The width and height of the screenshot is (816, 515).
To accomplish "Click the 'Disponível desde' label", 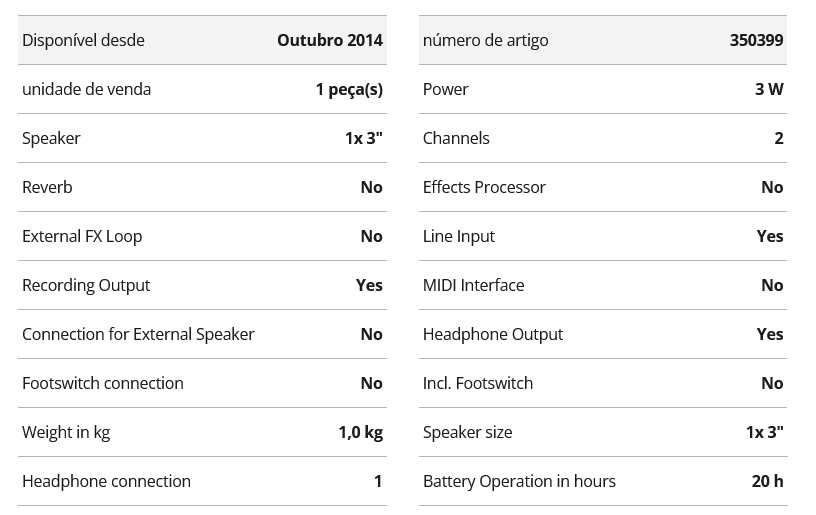I will (x=83, y=40).
